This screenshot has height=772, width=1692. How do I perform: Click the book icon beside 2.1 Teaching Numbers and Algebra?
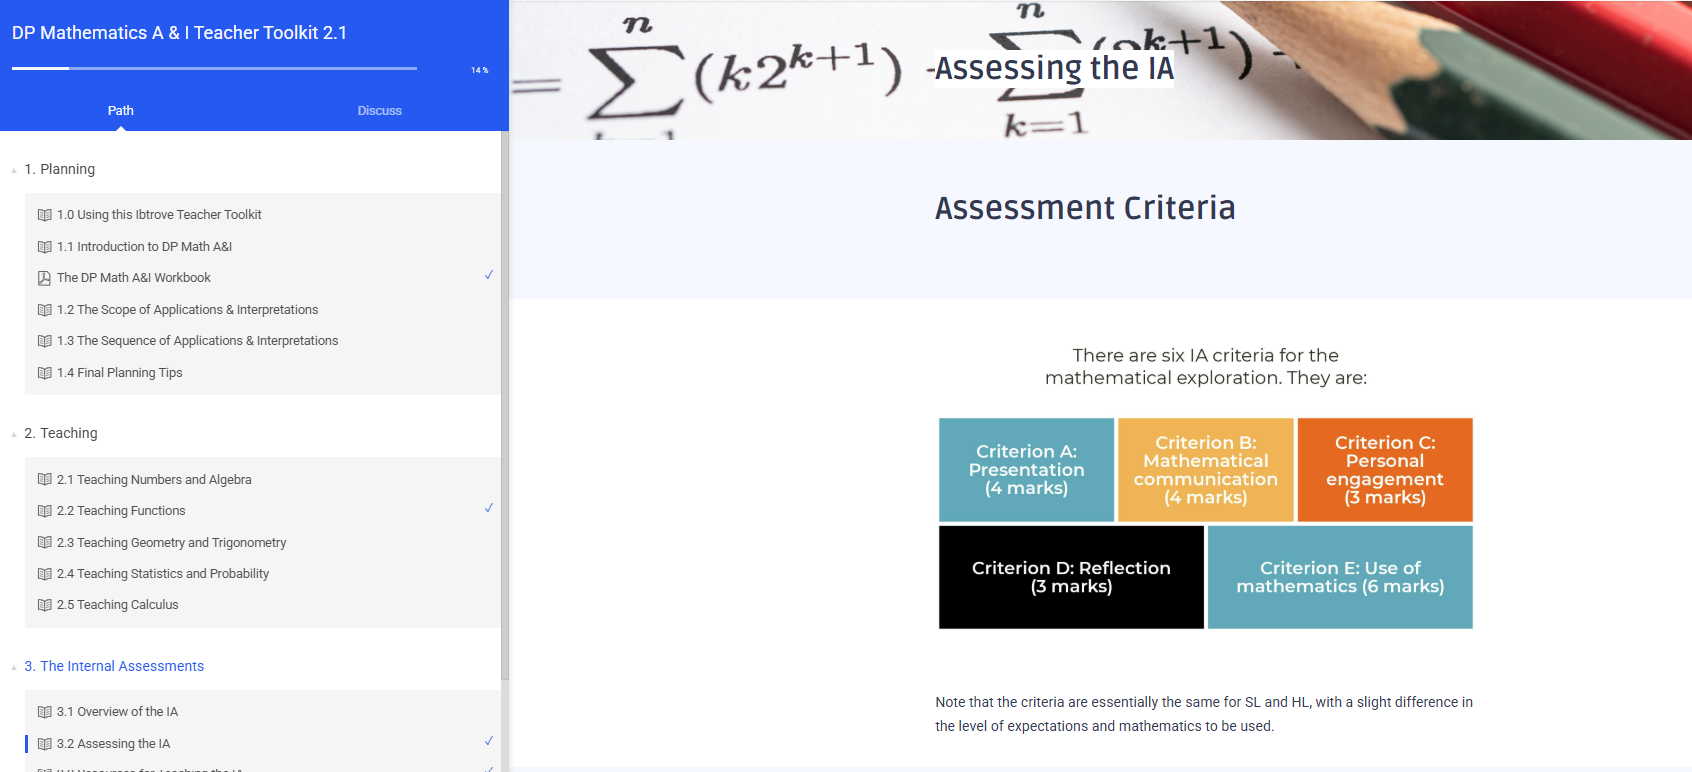[44, 480]
